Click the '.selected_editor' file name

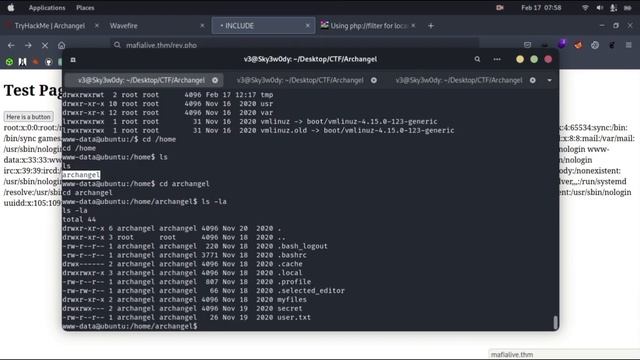click(311, 291)
